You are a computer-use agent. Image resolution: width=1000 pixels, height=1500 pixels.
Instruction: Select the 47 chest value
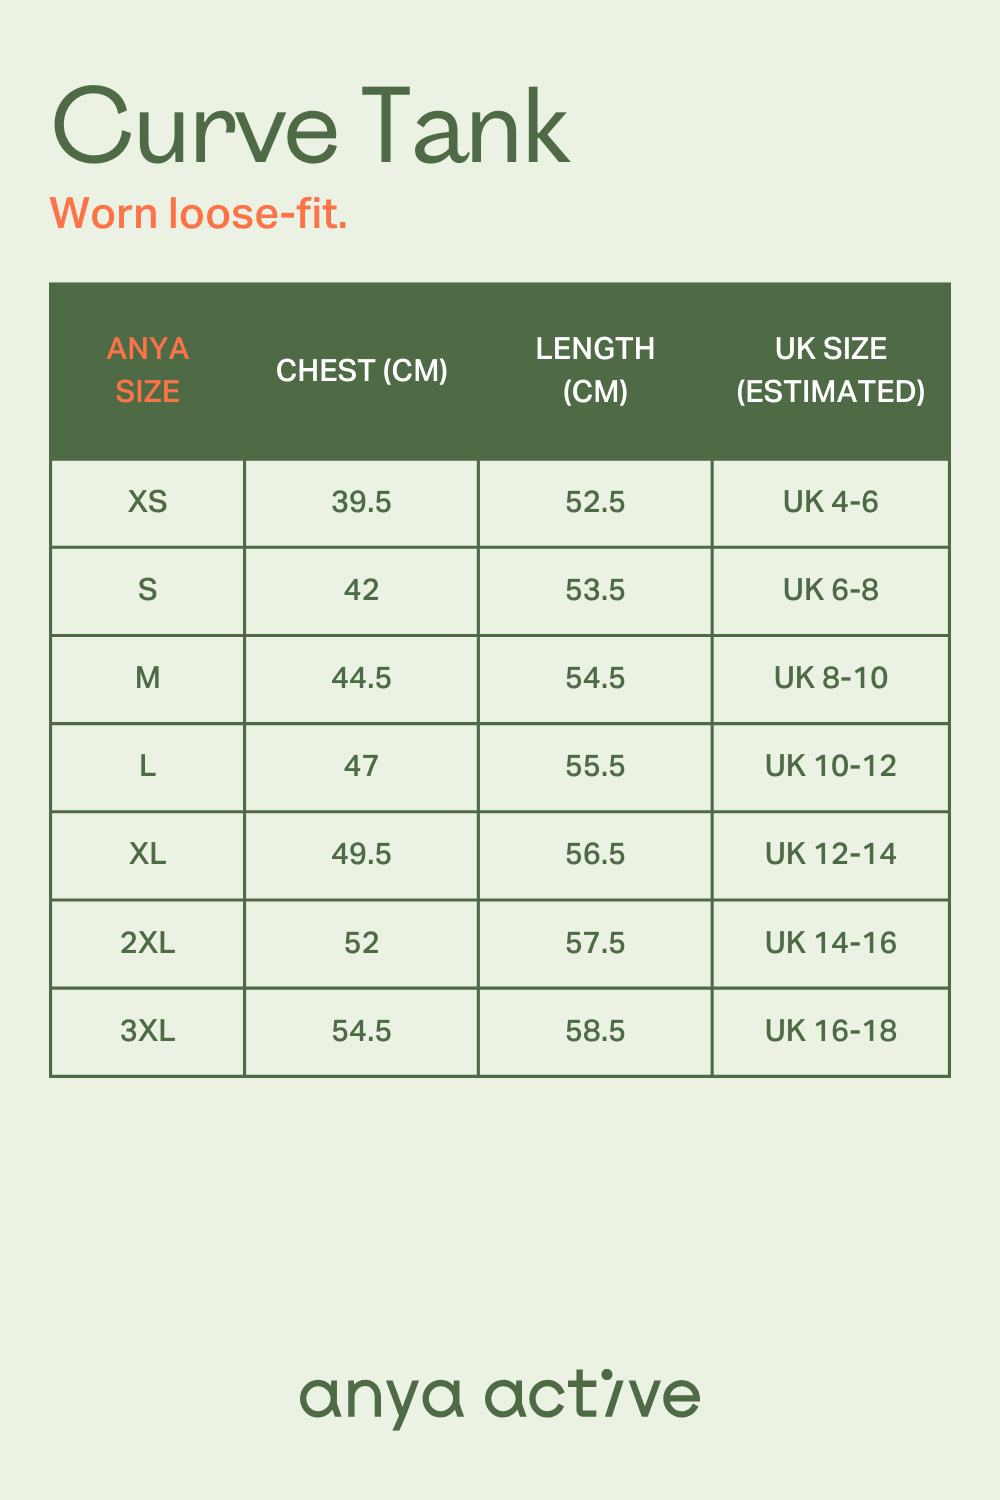361,766
